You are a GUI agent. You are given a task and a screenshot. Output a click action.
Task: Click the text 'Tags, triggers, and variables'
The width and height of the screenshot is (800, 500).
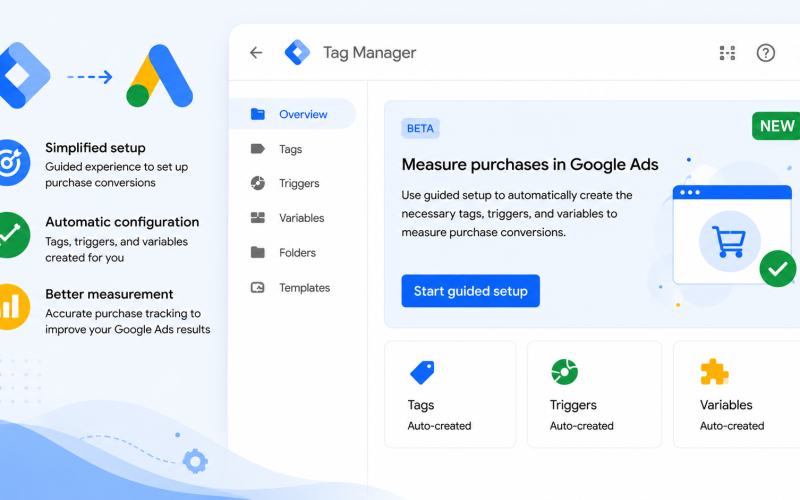click(x=116, y=241)
